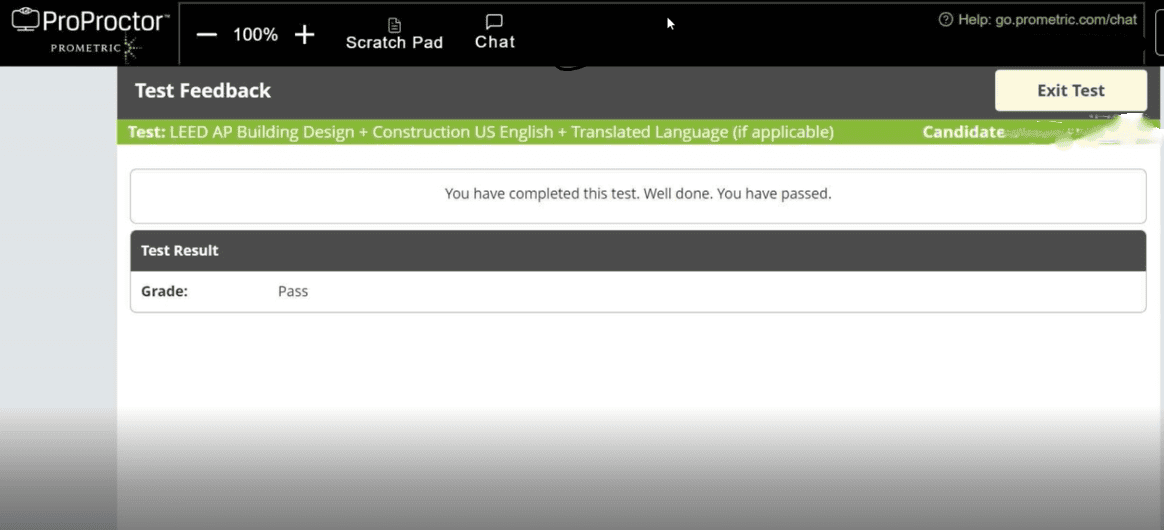Screen dimensions: 1164x530
Task: Click the Test Result section header
Action: tap(180, 250)
